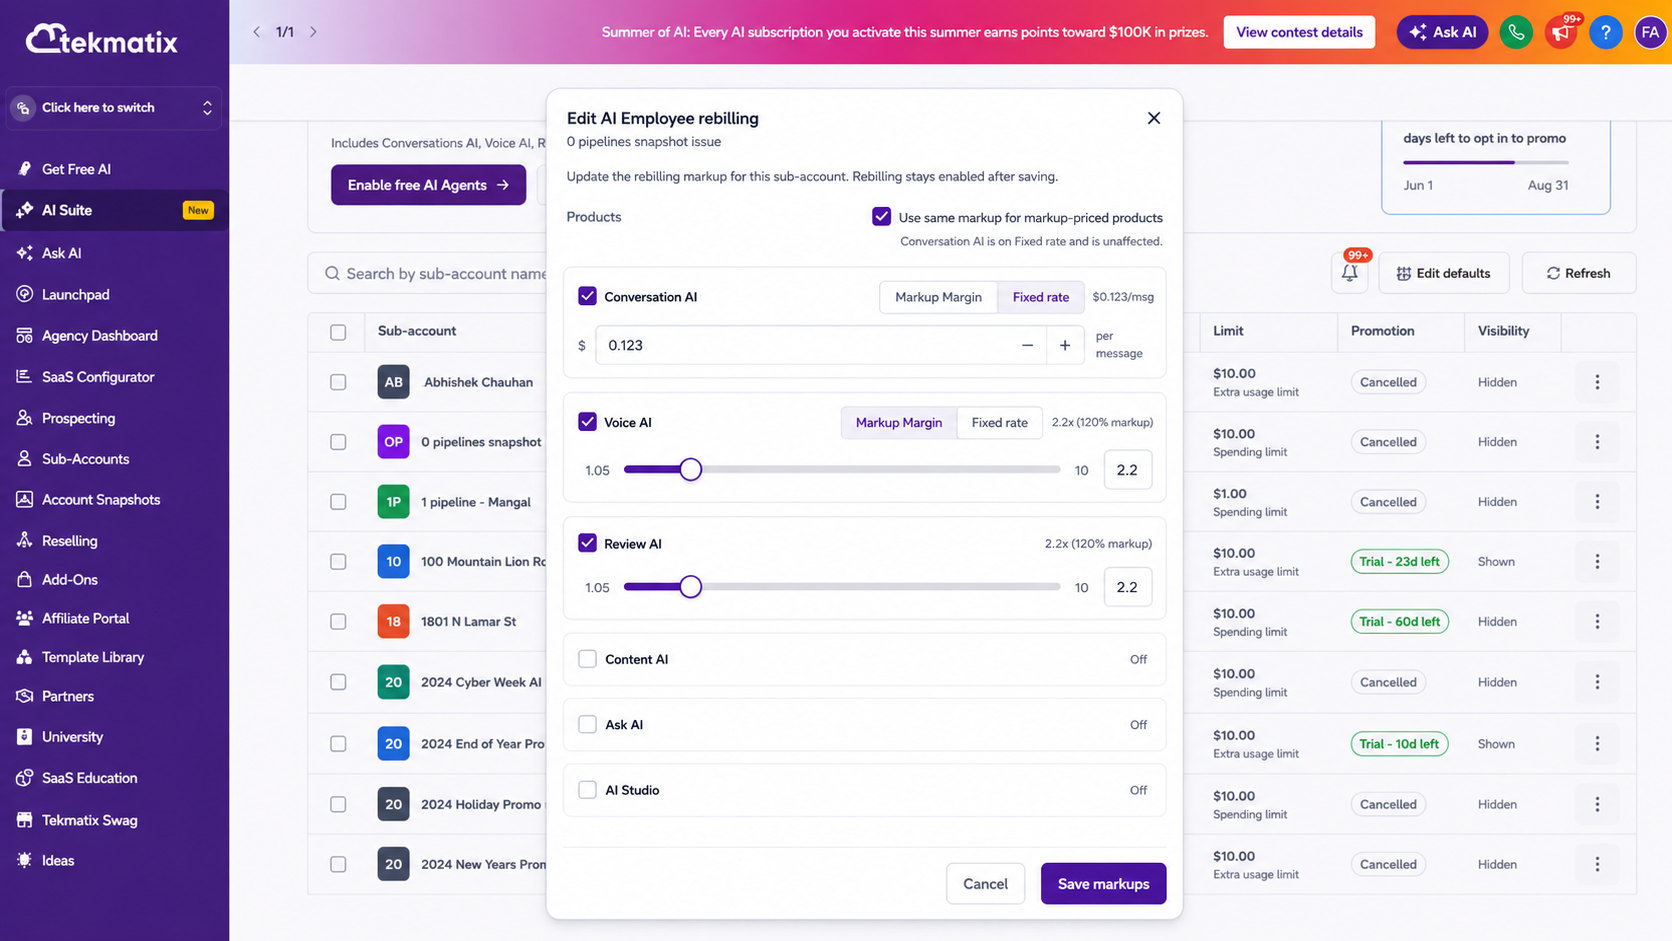Open the announcements megaphone icon
Screen dimensions: 1672x941
[x=1561, y=32]
